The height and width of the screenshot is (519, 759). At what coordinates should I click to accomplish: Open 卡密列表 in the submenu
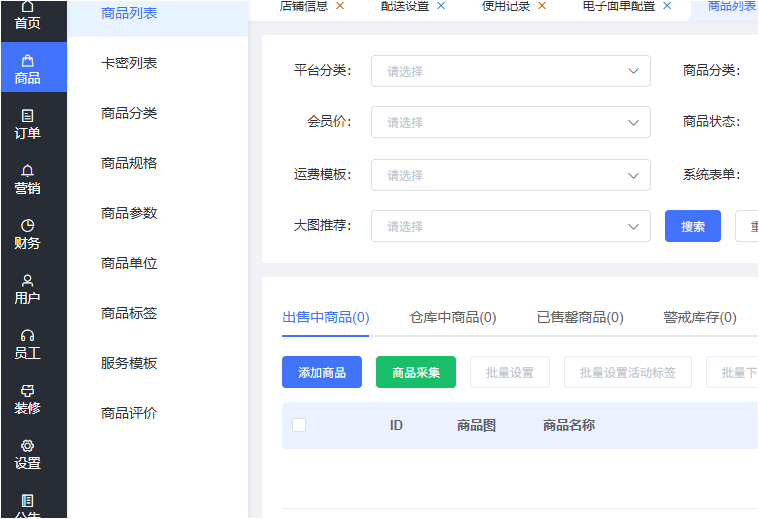point(129,63)
